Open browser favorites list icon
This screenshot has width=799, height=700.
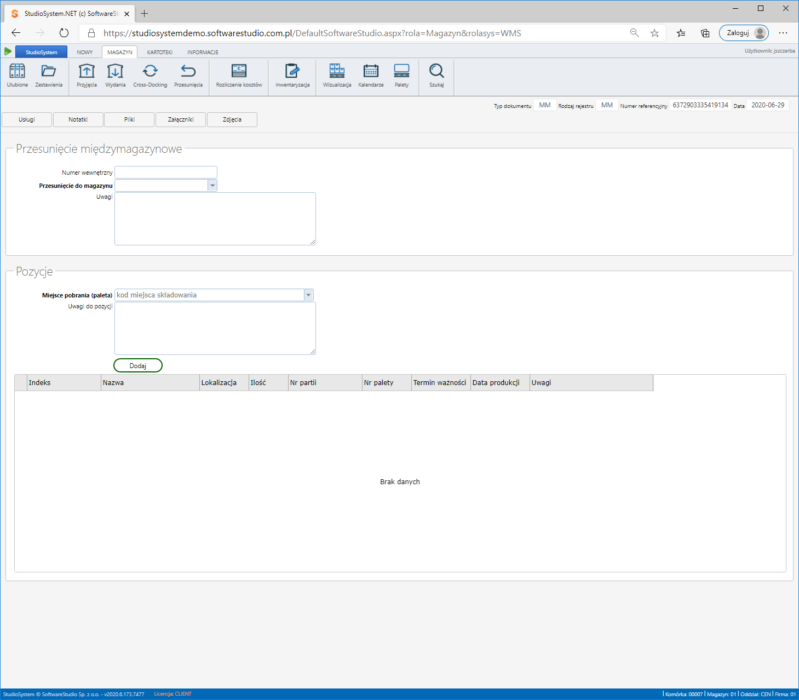click(681, 33)
